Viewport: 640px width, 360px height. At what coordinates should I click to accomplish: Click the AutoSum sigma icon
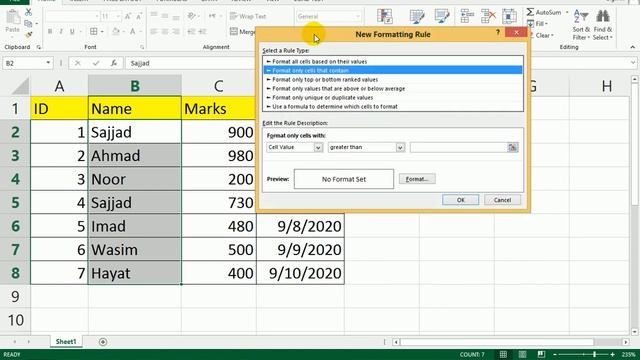[x=530, y=12]
